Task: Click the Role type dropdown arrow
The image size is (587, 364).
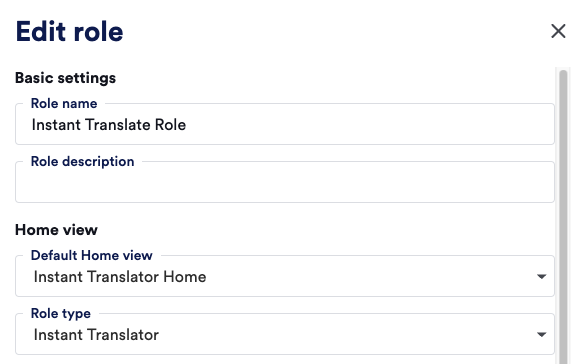Action: tap(541, 334)
